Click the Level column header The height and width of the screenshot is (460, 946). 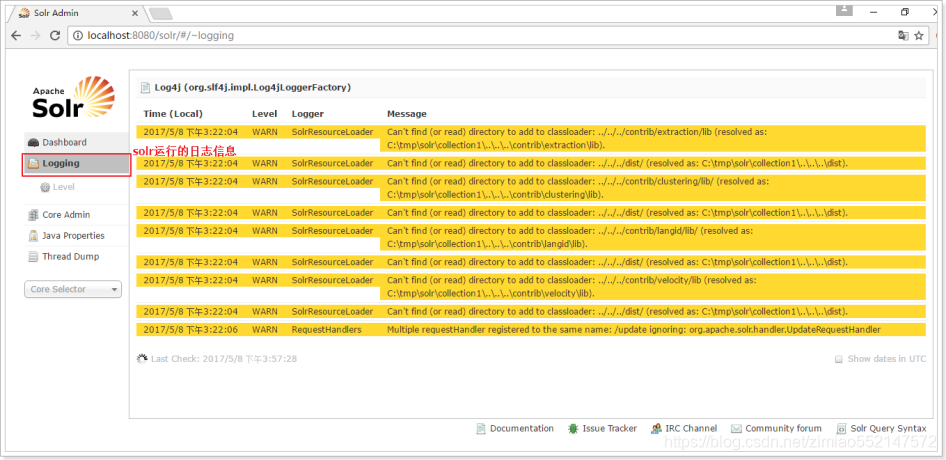265,113
